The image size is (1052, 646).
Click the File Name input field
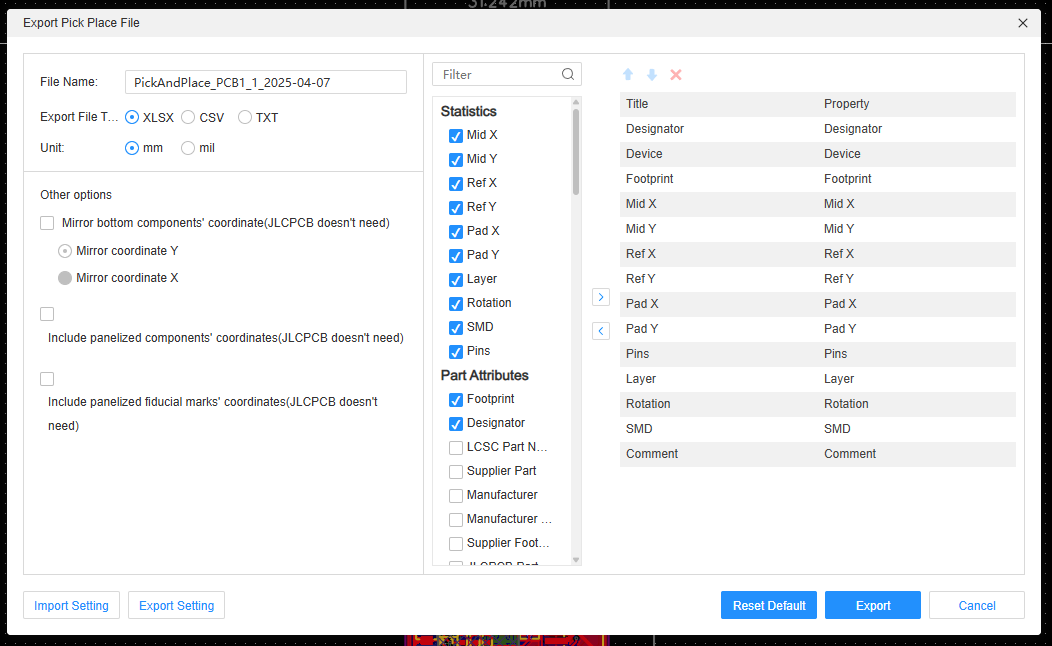pyautogui.click(x=266, y=83)
